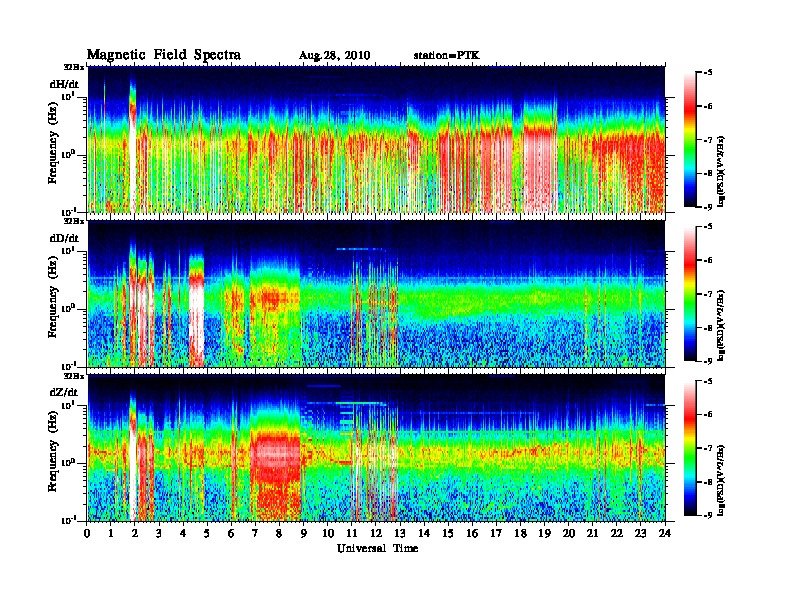
Task: Click hour tick label "18" on time axis
Action: click(x=520, y=533)
